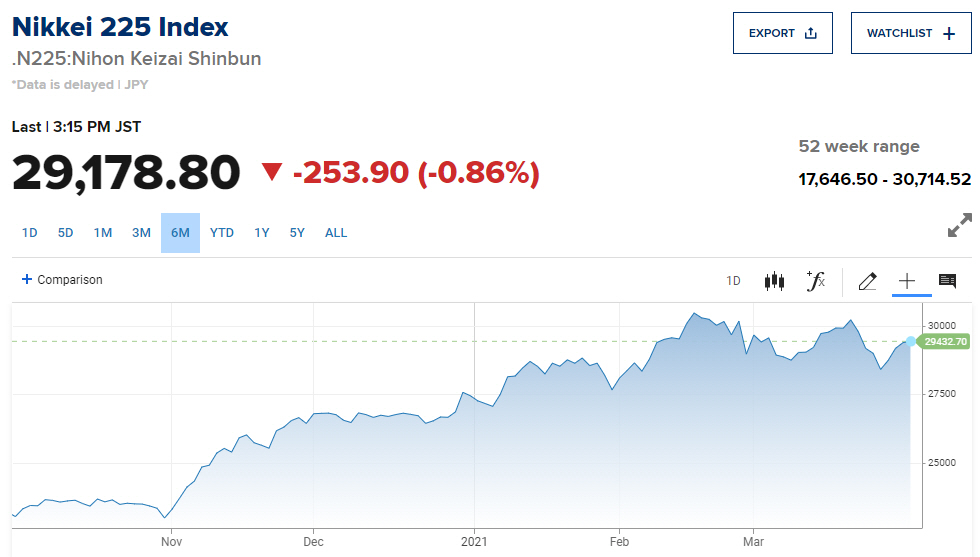Switch to the YTD range

tap(222, 233)
